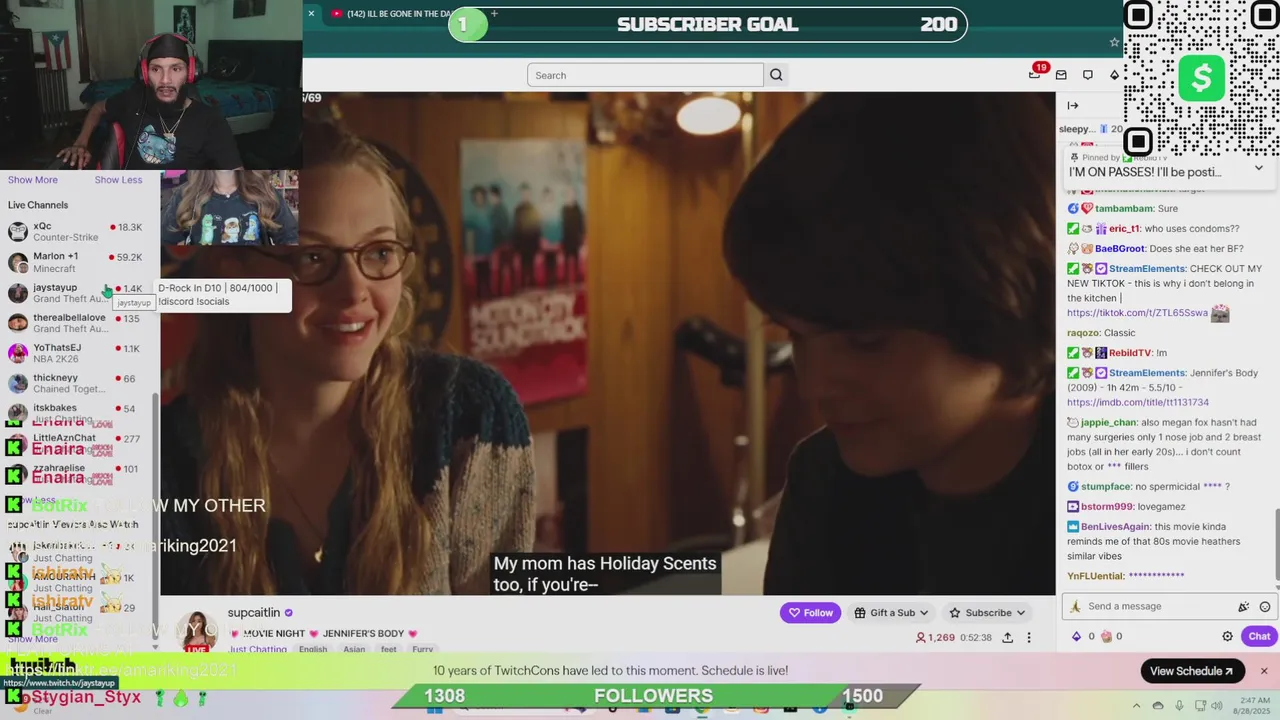Click the Just Chatting category link under title
Image resolution: width=1280 pixels, height=720 pixels.
[x=257, y=649]
